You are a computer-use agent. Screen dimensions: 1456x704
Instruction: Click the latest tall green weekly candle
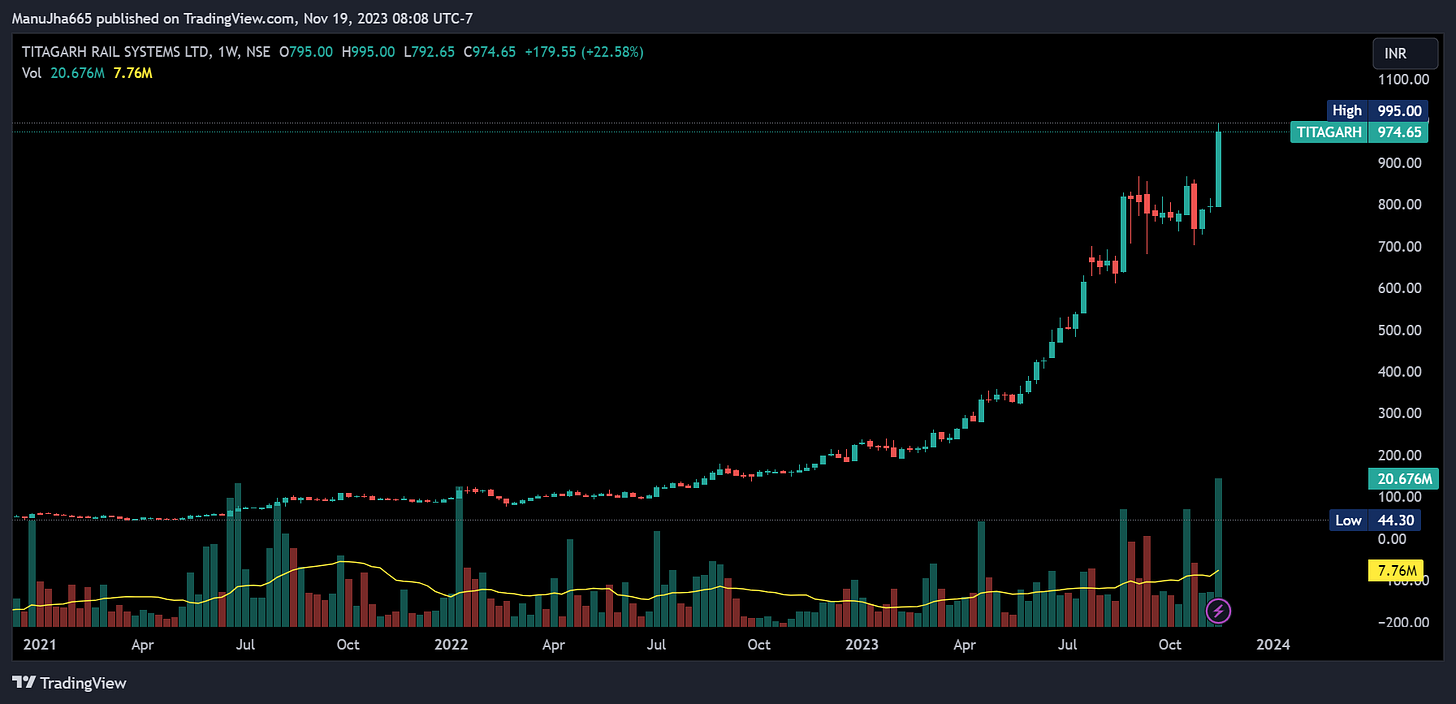[1218, 170]
